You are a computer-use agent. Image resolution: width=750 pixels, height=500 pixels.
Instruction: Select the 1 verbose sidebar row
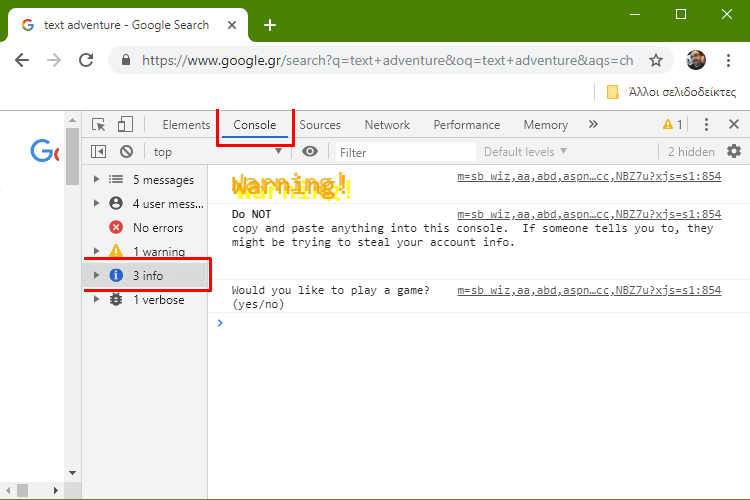coord(145,300)
